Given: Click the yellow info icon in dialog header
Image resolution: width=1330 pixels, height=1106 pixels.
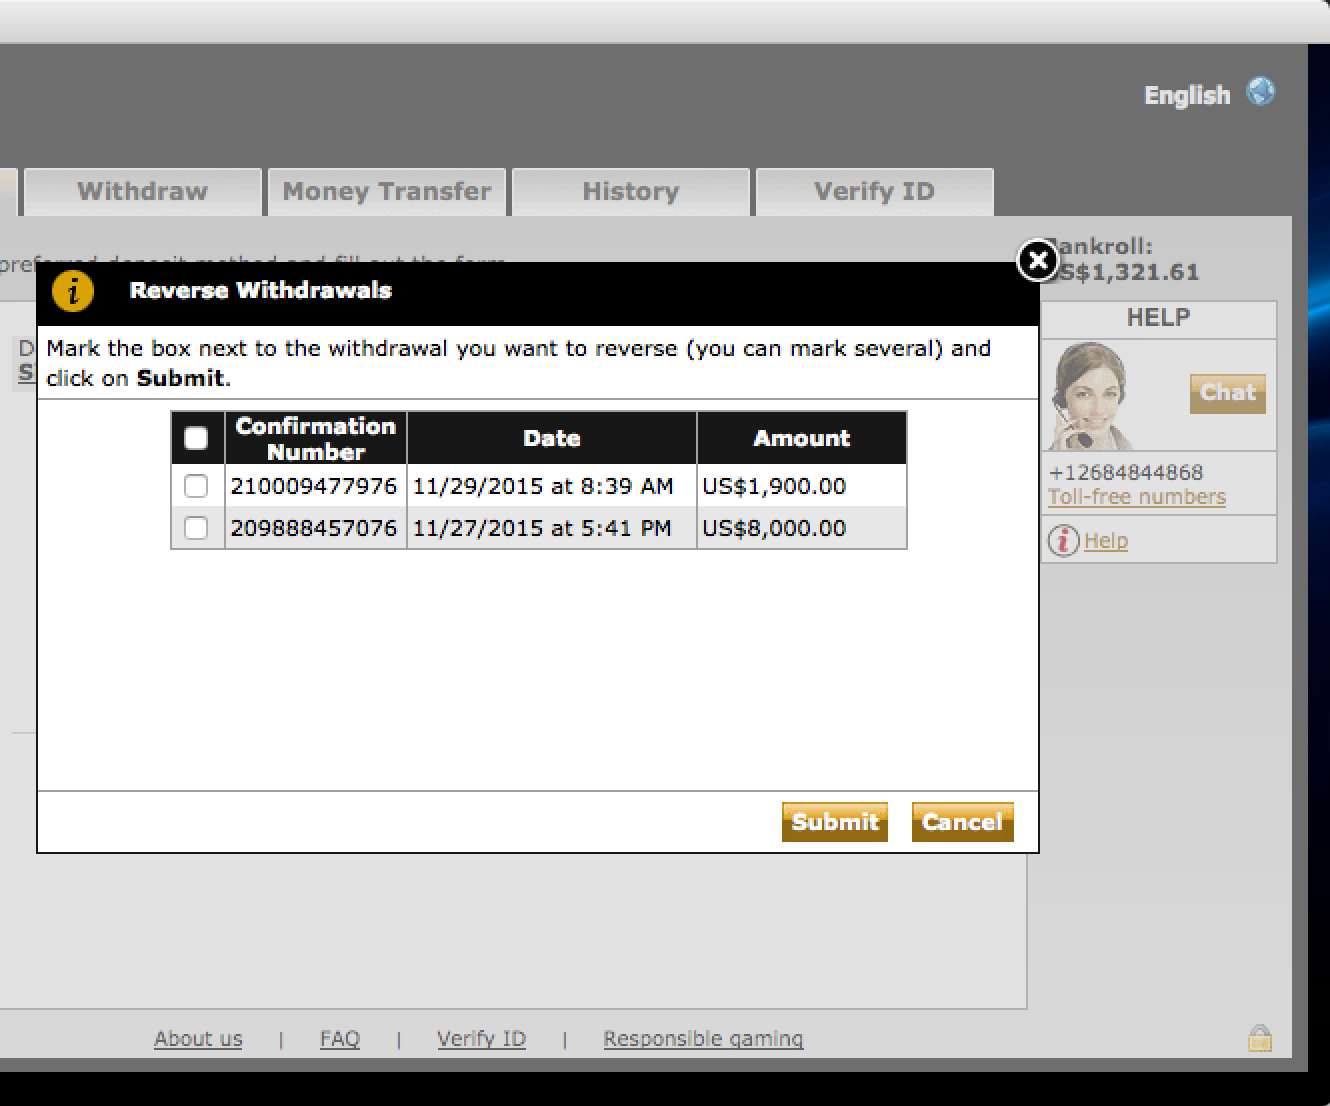Looking at the screenshot, I should (x=73, y=290).
